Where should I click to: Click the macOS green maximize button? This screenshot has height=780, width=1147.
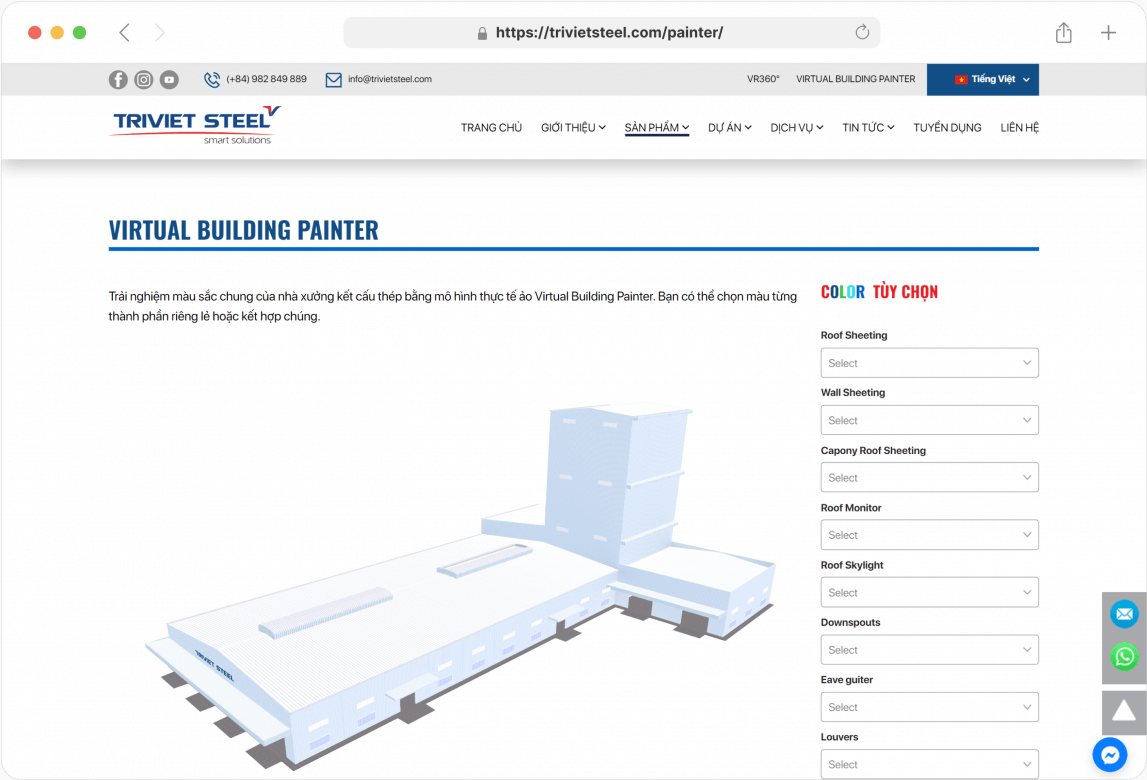80,32
